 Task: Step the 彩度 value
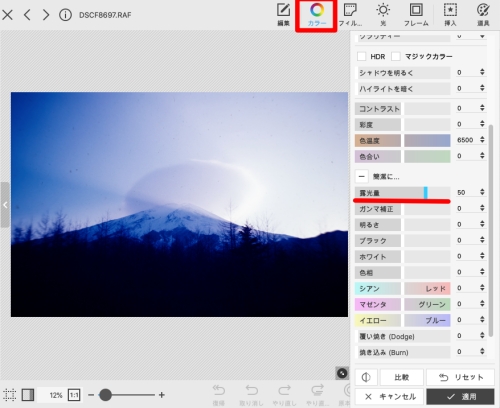[482, 124]
